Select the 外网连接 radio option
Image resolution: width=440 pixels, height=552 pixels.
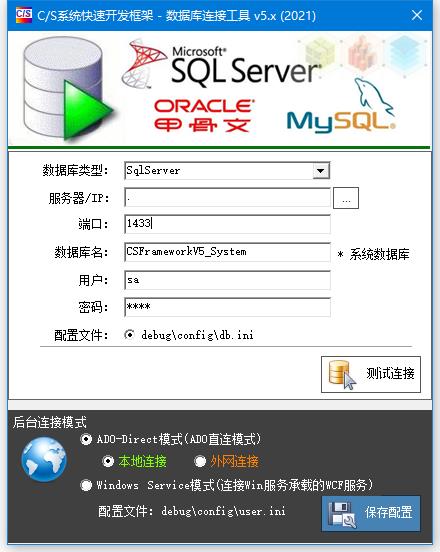[x=200, y=461]
